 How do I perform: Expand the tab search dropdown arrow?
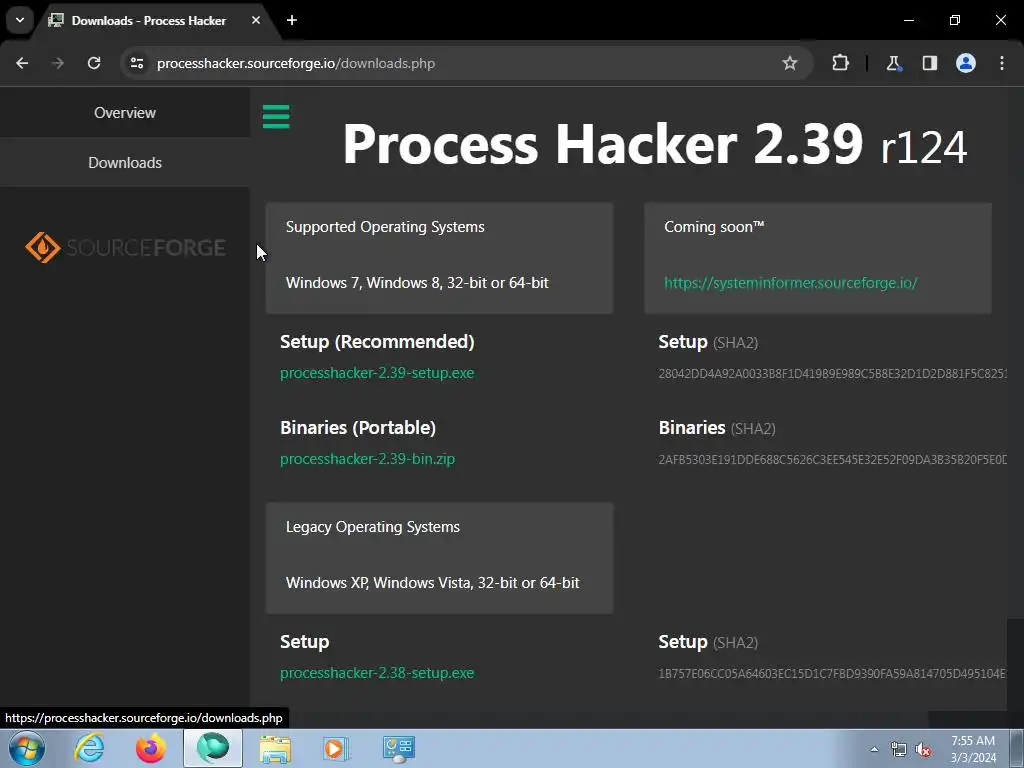pos(20,20)
